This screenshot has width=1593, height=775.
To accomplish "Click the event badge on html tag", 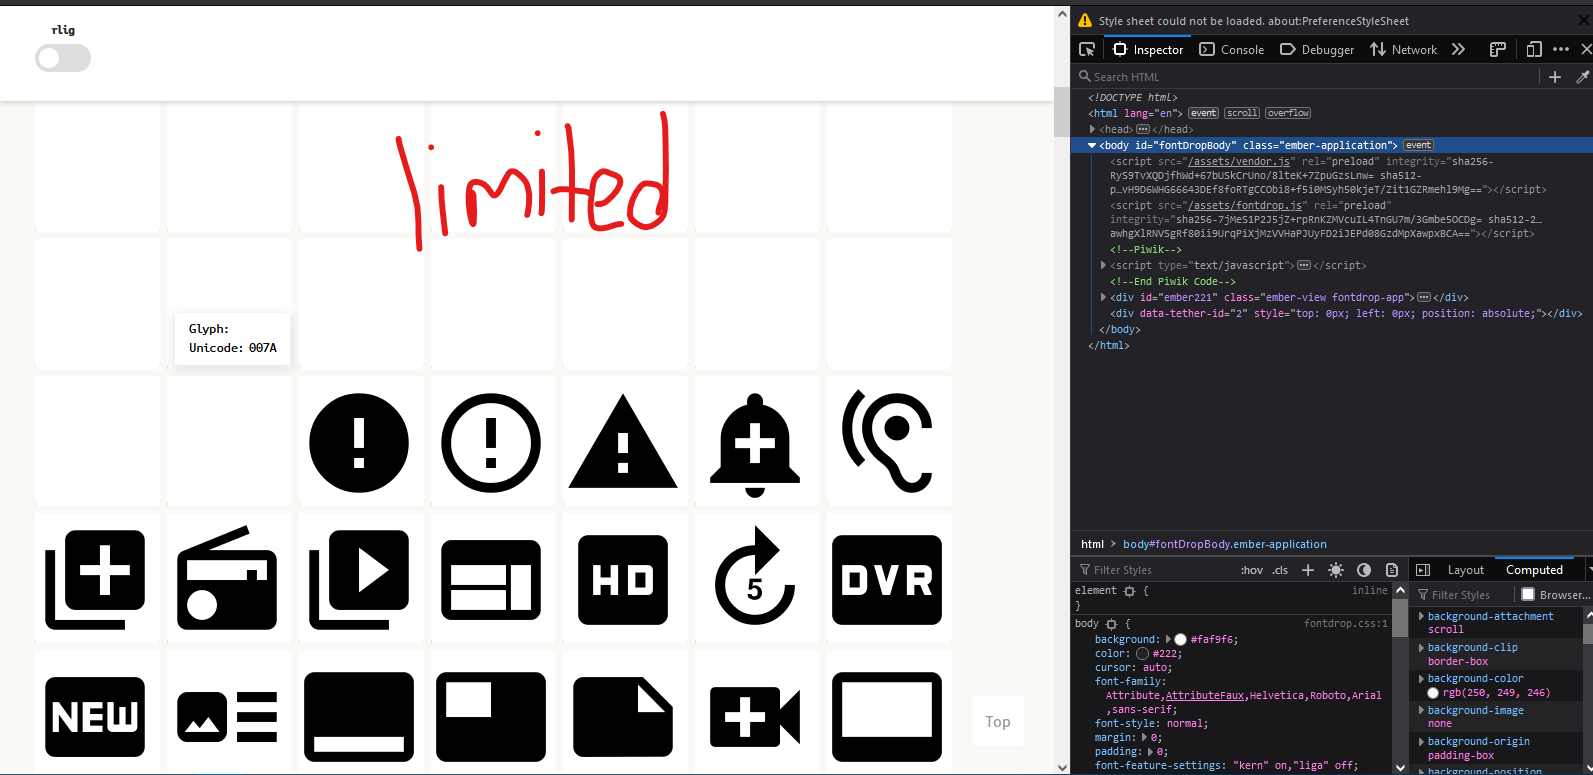I will (x=1204, y=113).
